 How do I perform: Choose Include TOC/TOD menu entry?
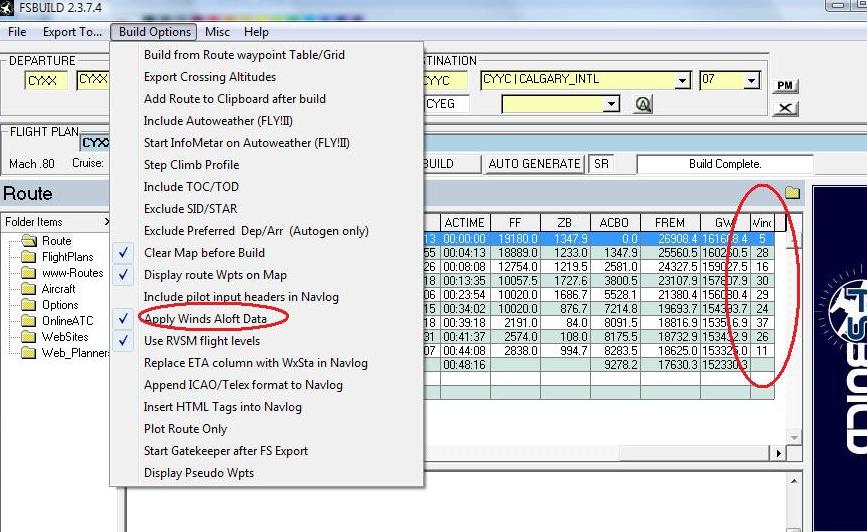[x=191, y=187]
